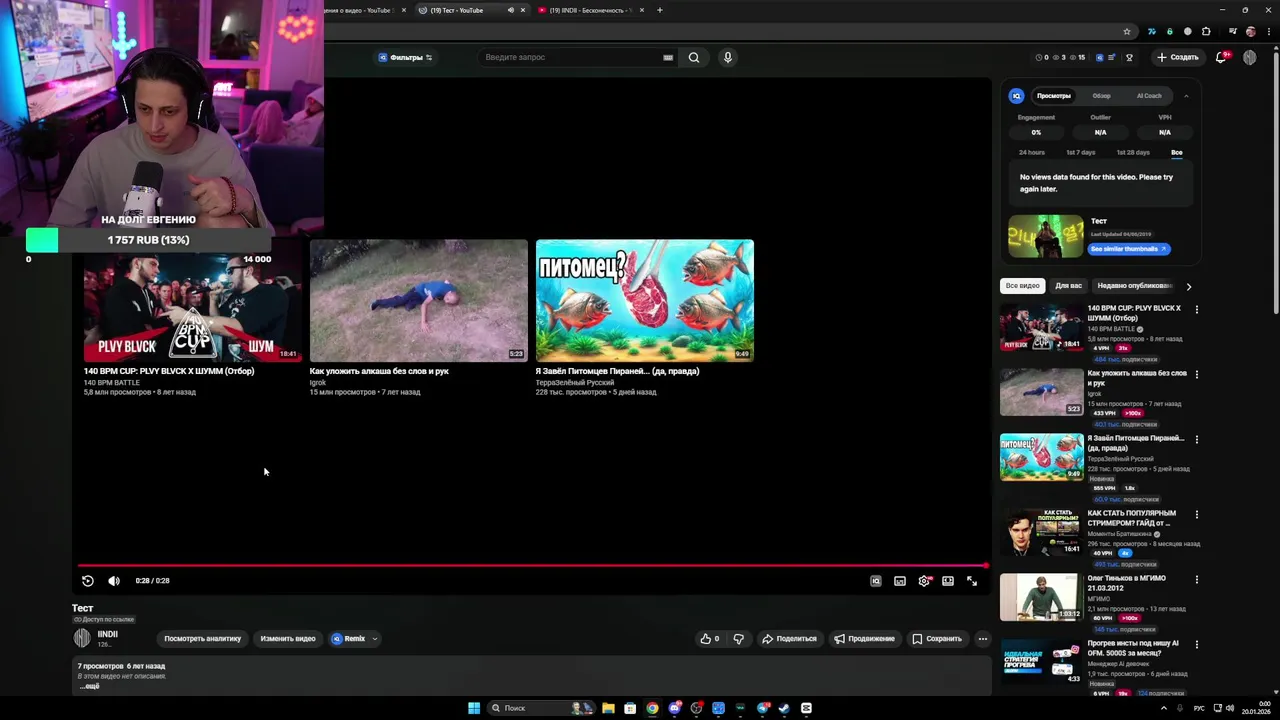
Task: Switch to the IINDII Бесконечность browser tab
Action: pyautogui.click(x=589, y=10)
